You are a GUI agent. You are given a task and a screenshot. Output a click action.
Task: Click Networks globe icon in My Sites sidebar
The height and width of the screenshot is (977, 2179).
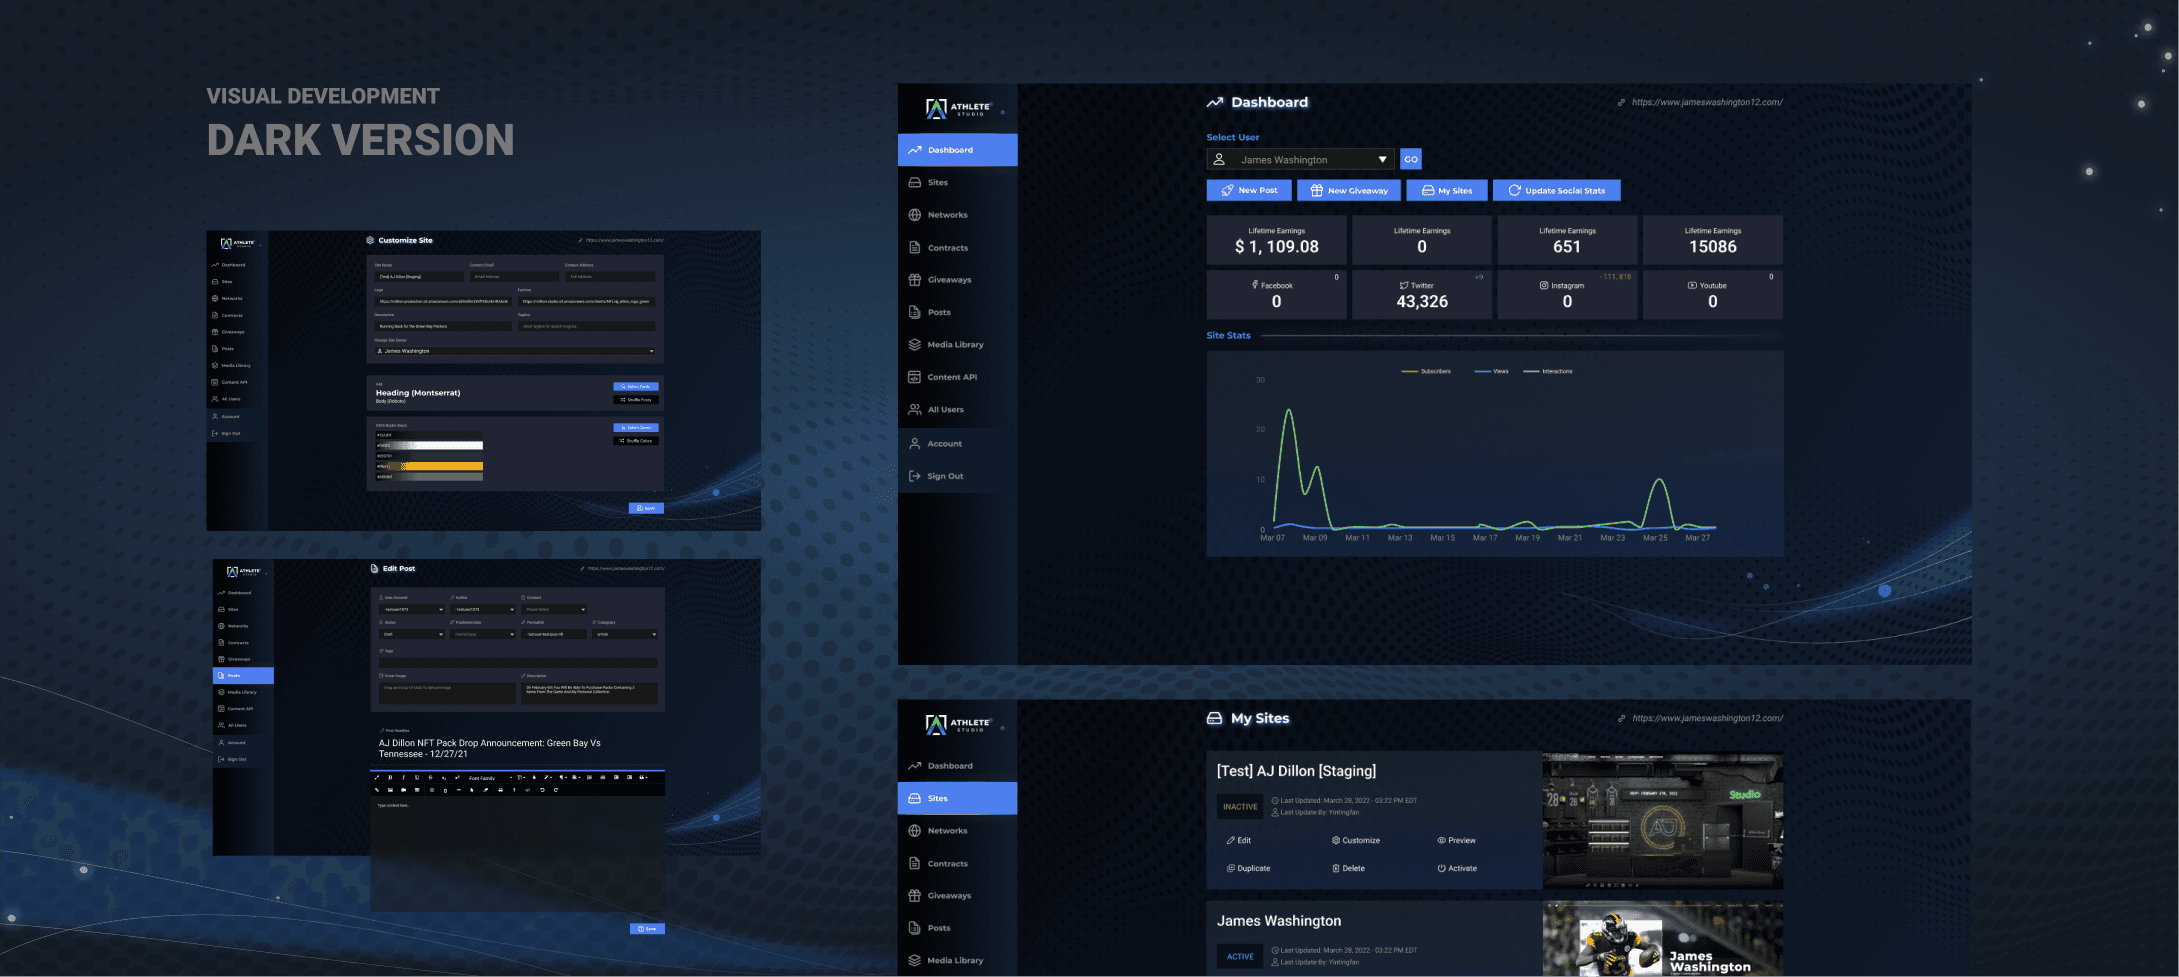point(914,831)
